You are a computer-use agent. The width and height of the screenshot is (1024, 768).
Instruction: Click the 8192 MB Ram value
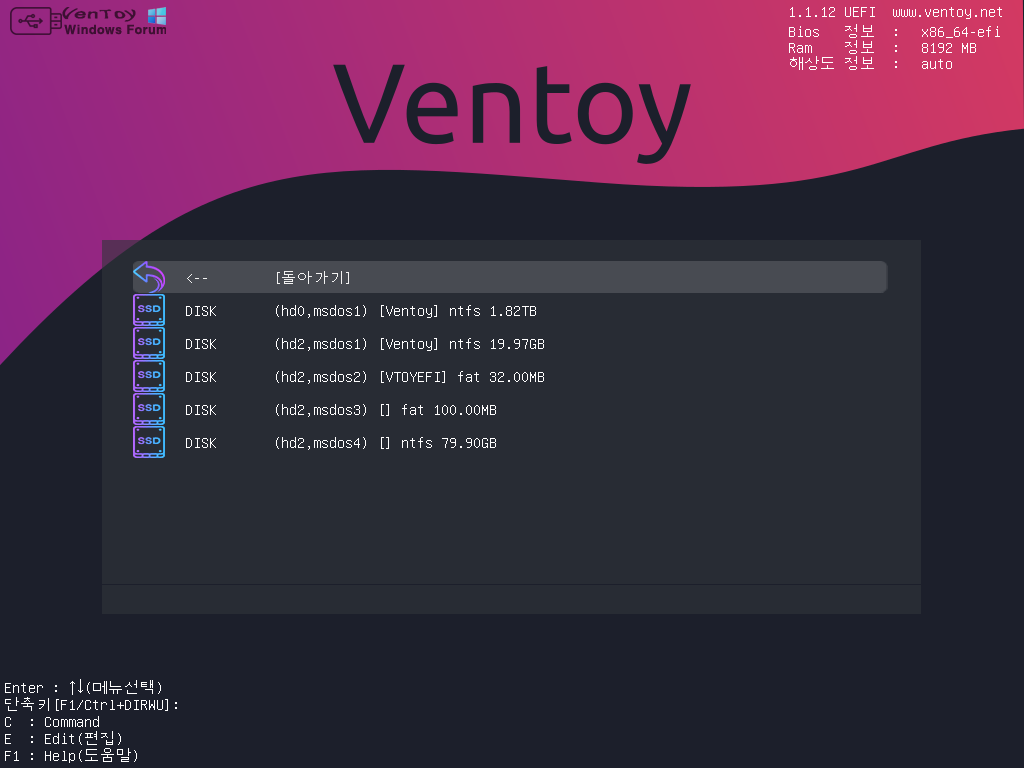(x=949, y=48)
